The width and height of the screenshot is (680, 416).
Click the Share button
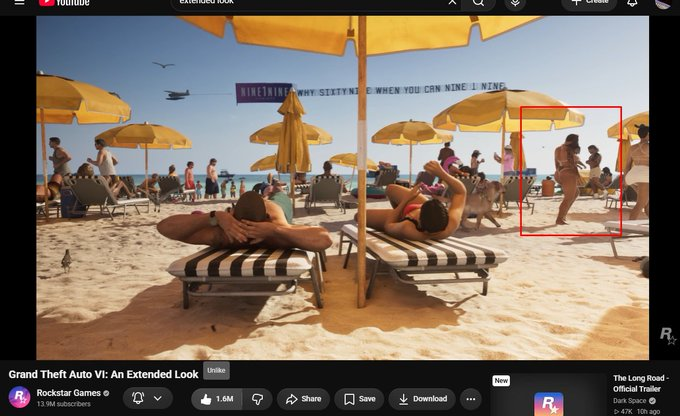click(303, 399)
